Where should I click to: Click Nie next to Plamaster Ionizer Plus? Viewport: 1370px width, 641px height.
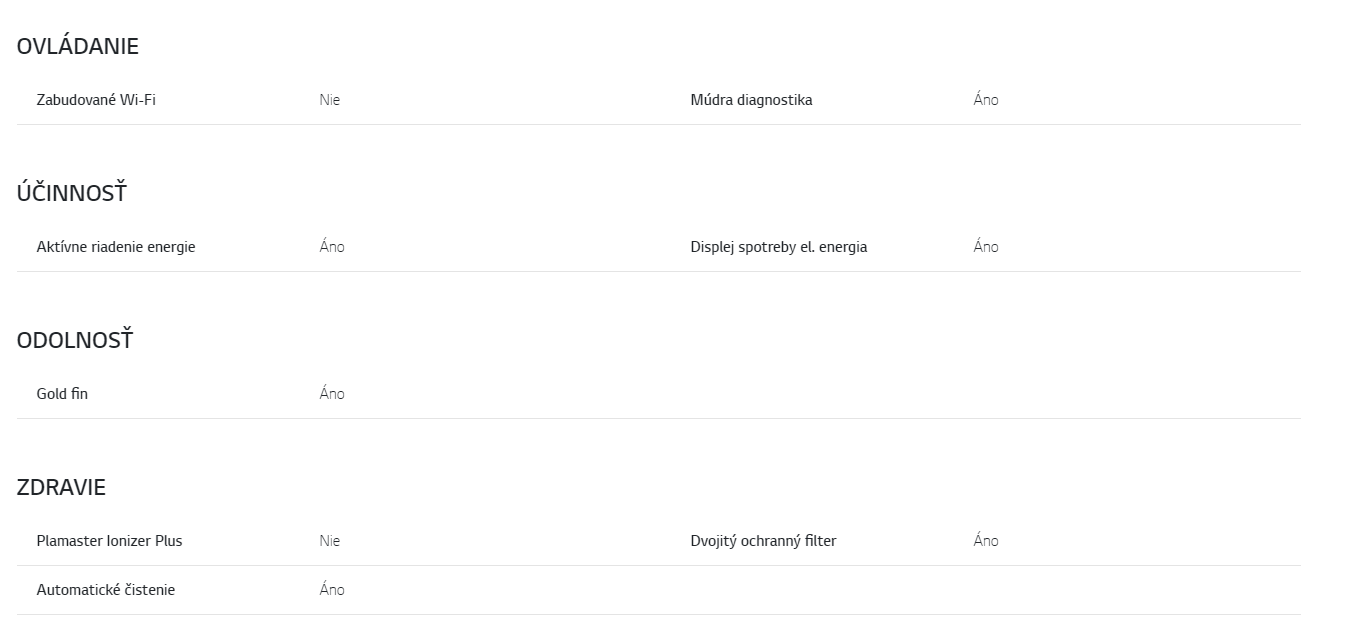[x=330, y=541]
